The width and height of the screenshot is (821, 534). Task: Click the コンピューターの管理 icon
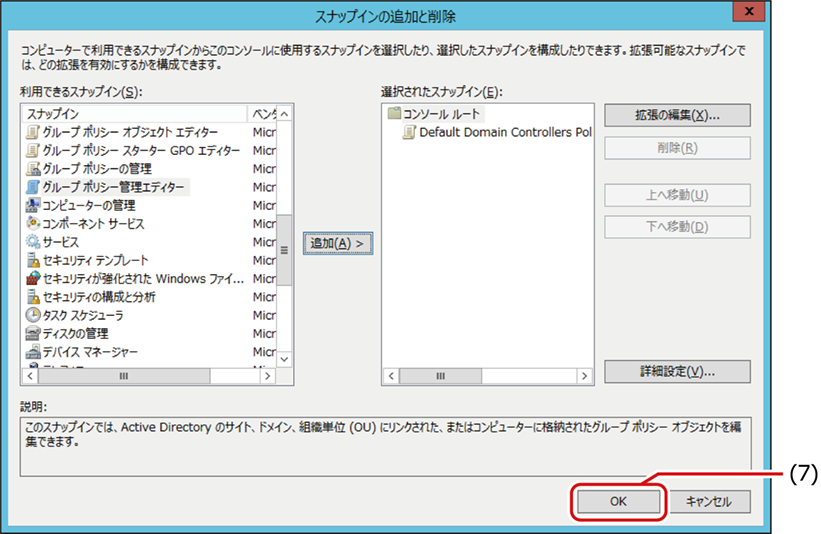[x=32, y=205]
